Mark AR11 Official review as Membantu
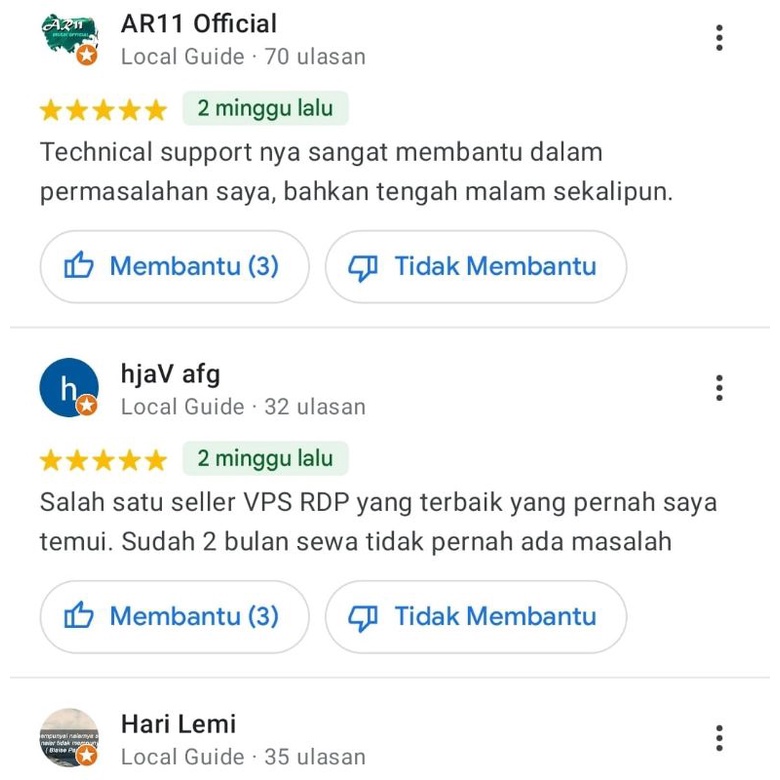Screen dimensions: 780x780 [x=174, y=267]
